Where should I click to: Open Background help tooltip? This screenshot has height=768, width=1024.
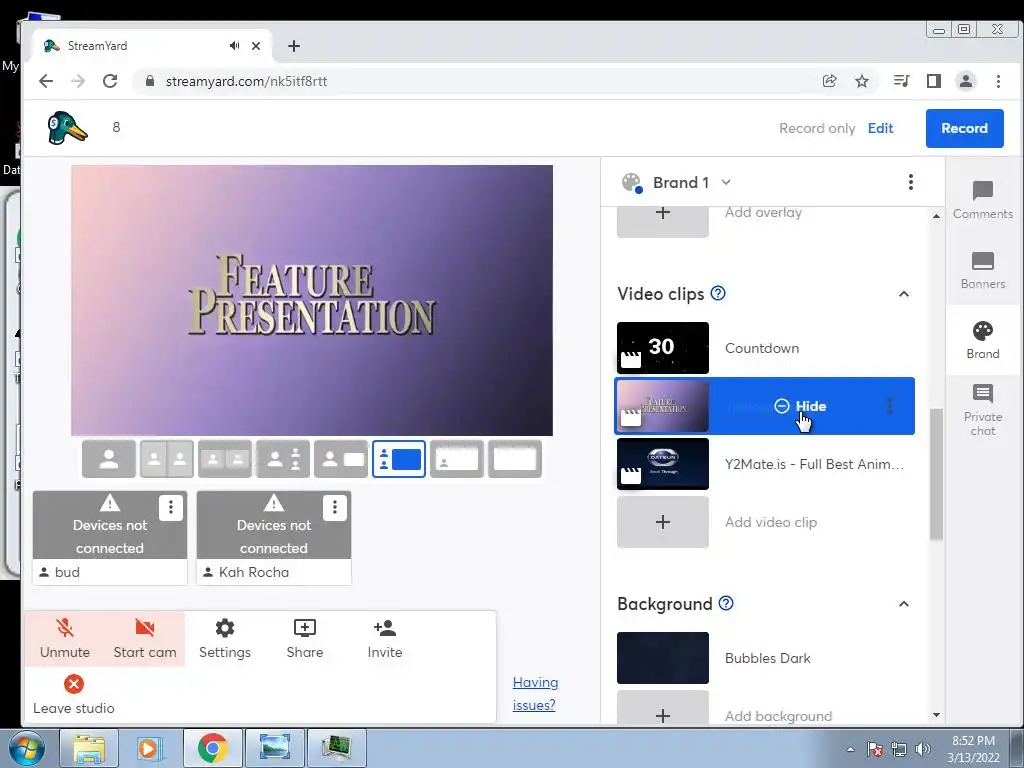pos(726,603)
